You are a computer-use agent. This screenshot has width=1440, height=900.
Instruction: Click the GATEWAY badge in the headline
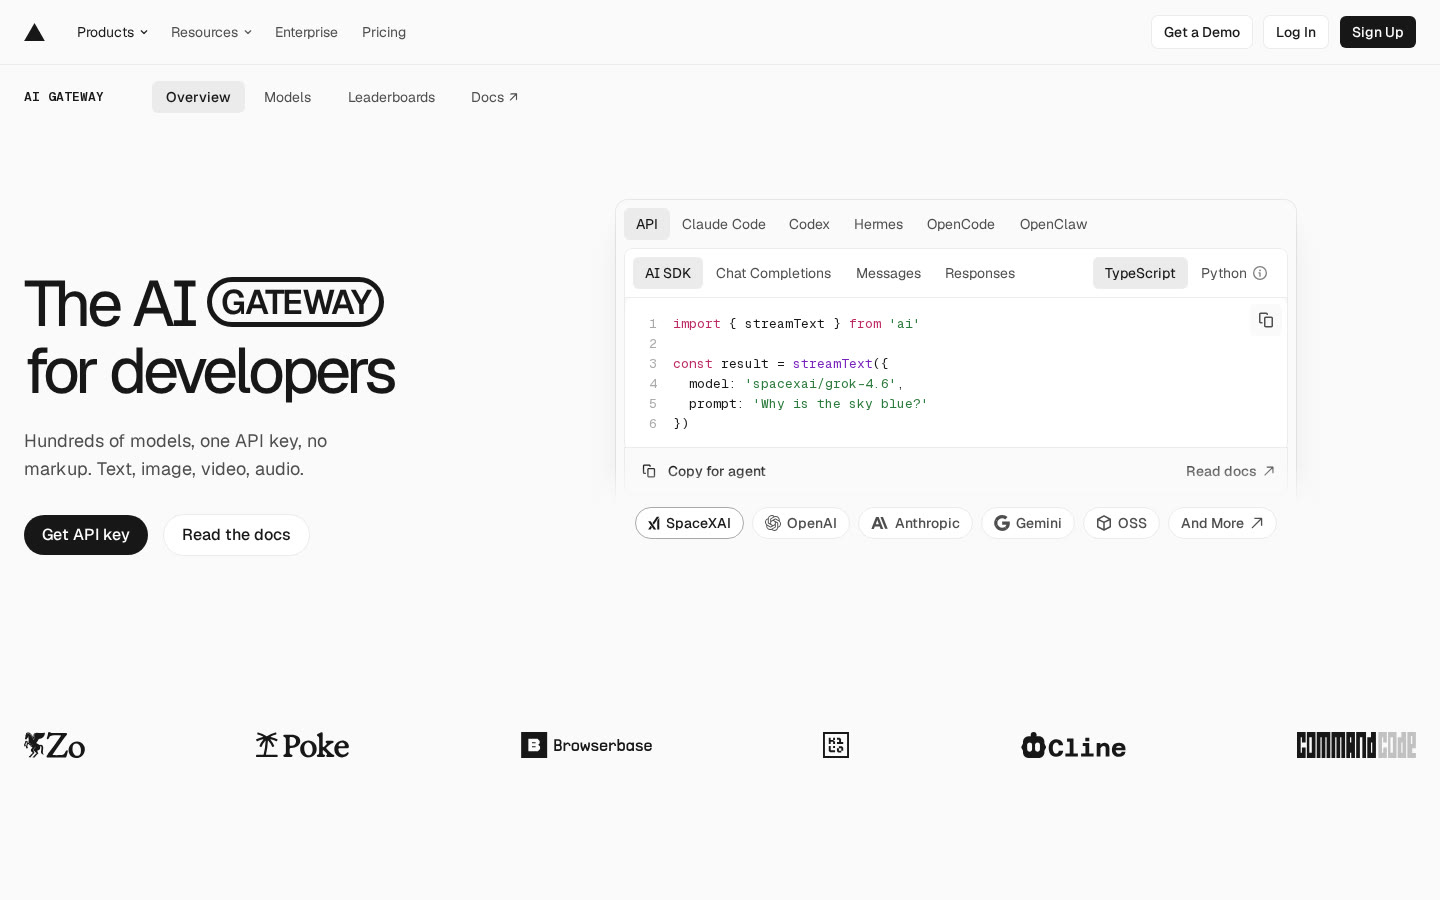tap(296, 302)
